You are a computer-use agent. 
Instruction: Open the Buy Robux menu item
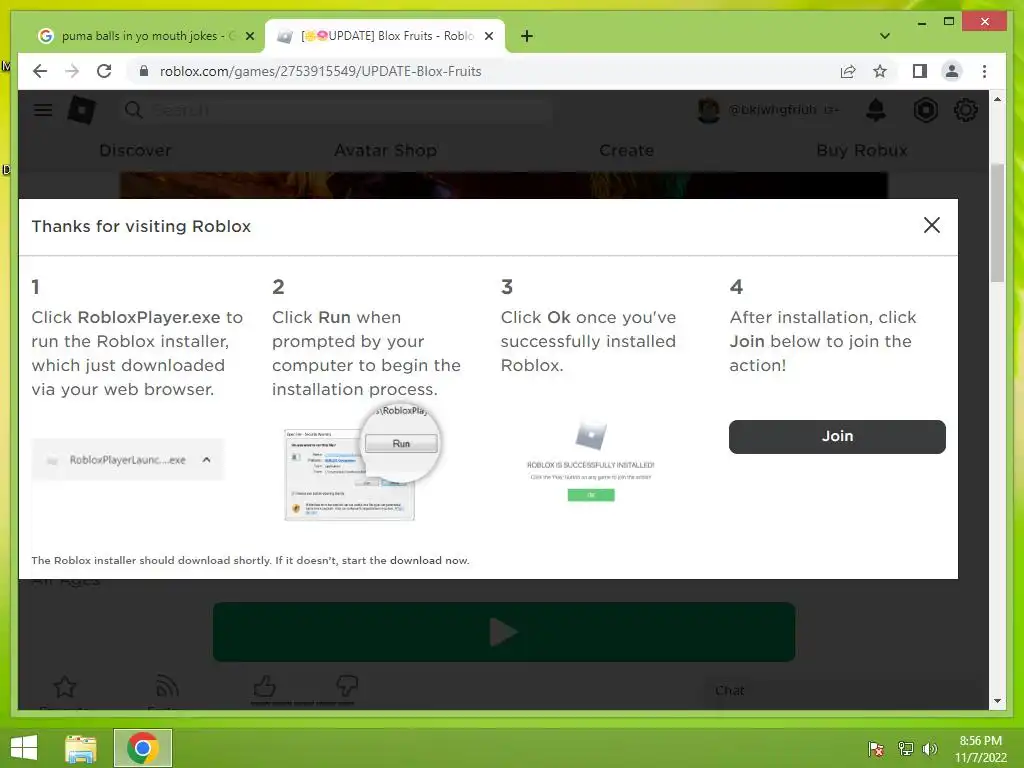pyautogui.click(x=861, y=150)
